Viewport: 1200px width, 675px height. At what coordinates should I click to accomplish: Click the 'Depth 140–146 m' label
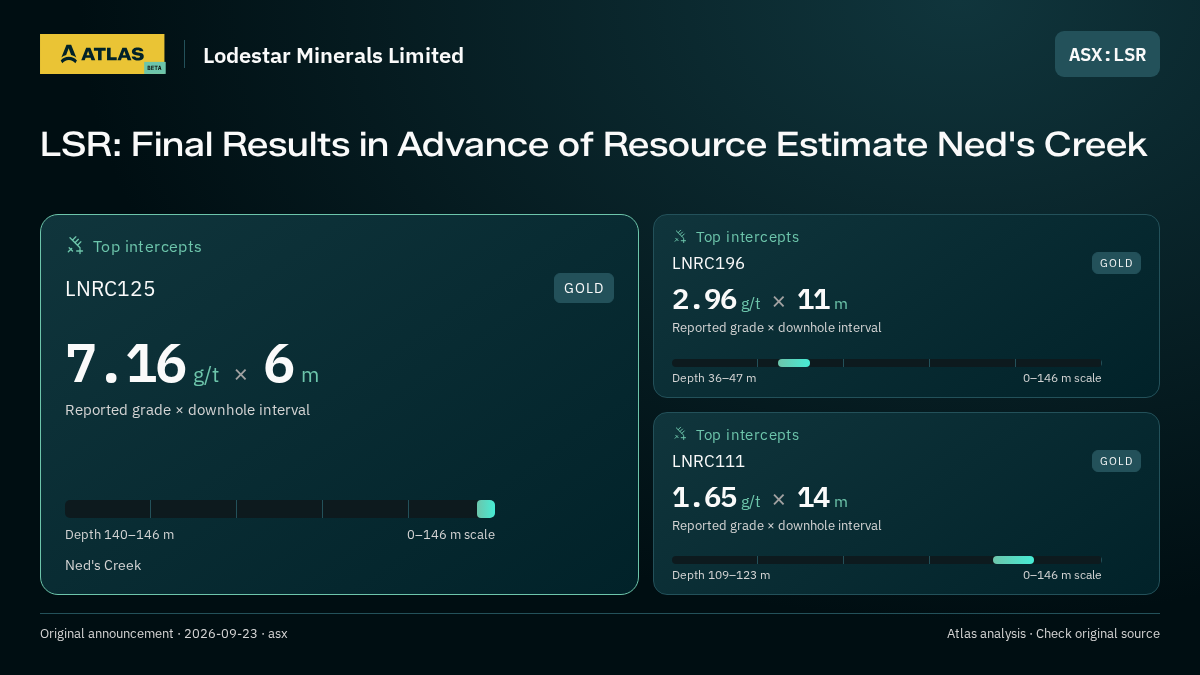(x=119, y=535)
